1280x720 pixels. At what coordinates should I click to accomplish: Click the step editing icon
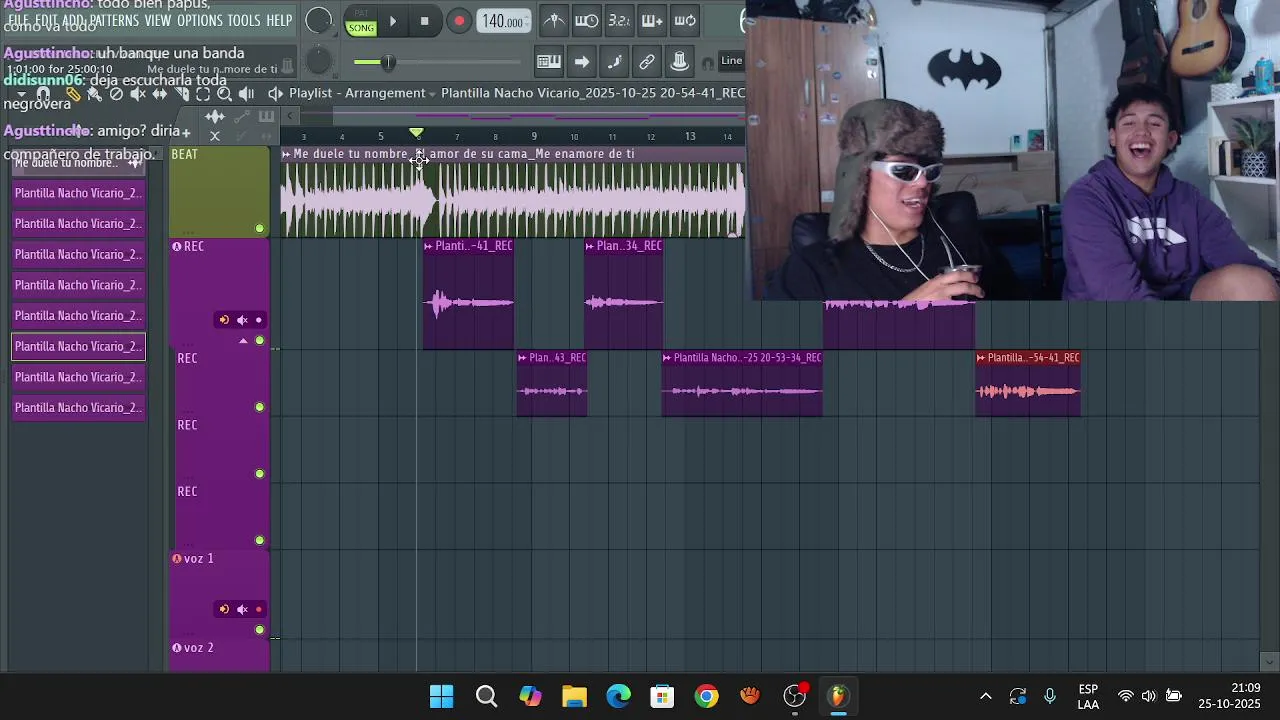[x=615, y=61]
